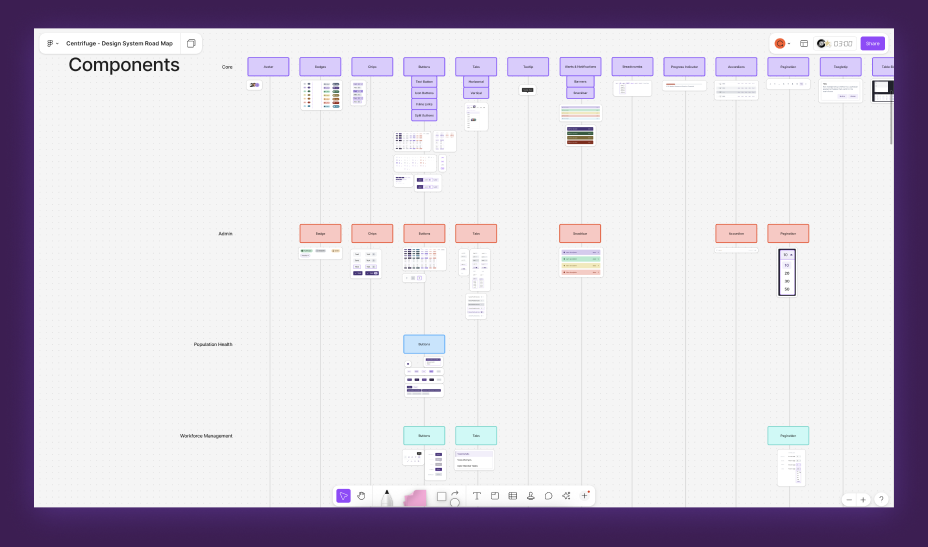This screenshot has width=928, height=547.
Task: Open the FigJam main menu dropdown
Action: [53, 43]
